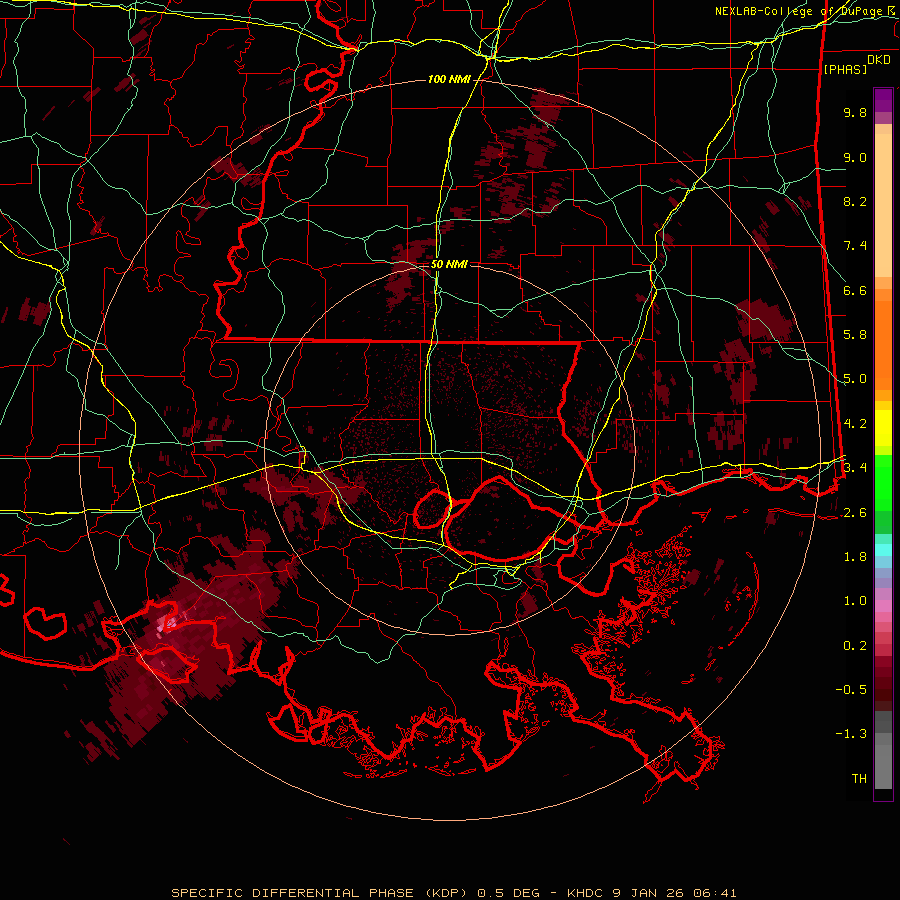Click the 9.8 value on the scale
Screen dimensions: 900x900
pos(855,112)
